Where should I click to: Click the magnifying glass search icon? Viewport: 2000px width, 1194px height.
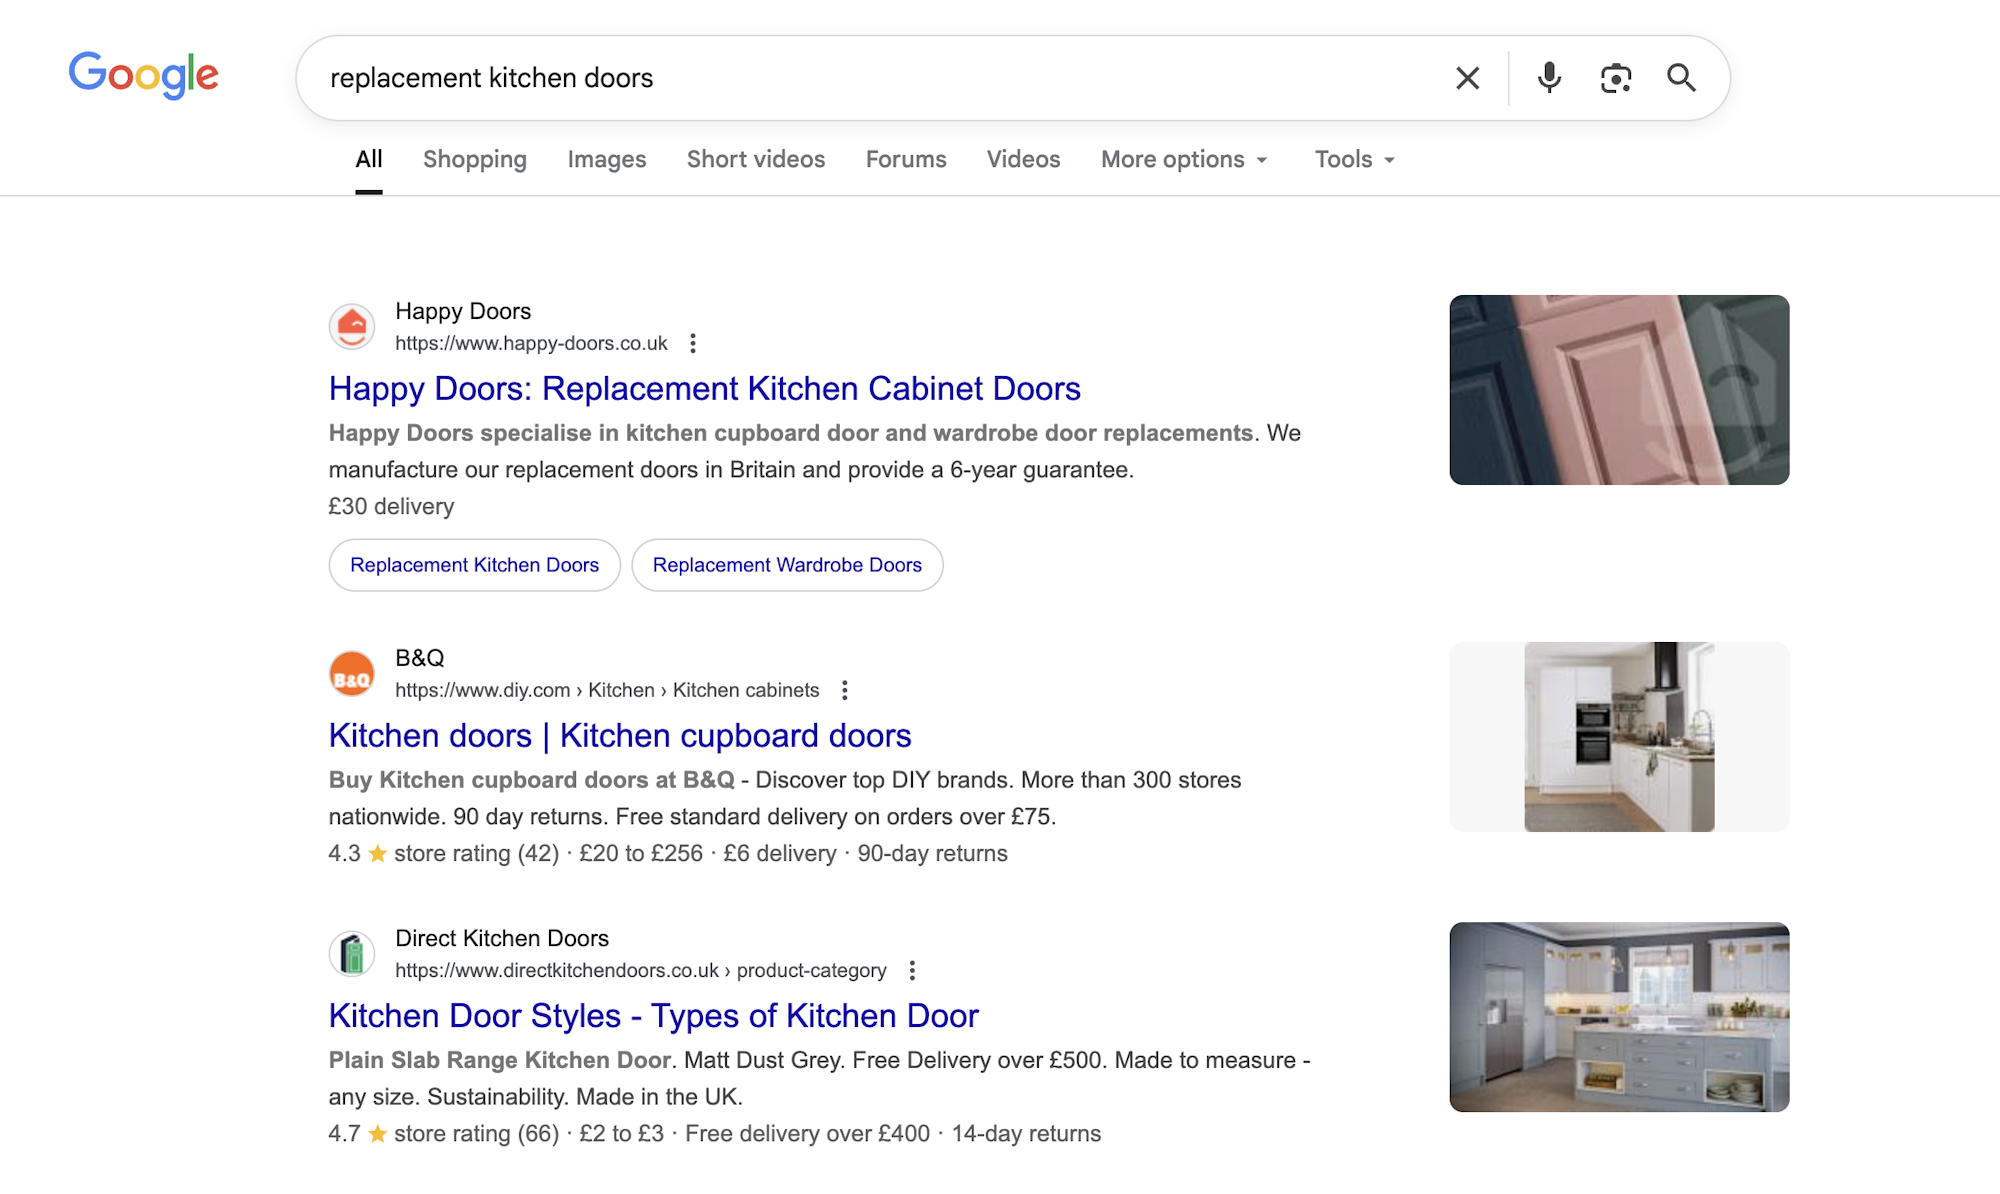click(x=1681, y=78)
